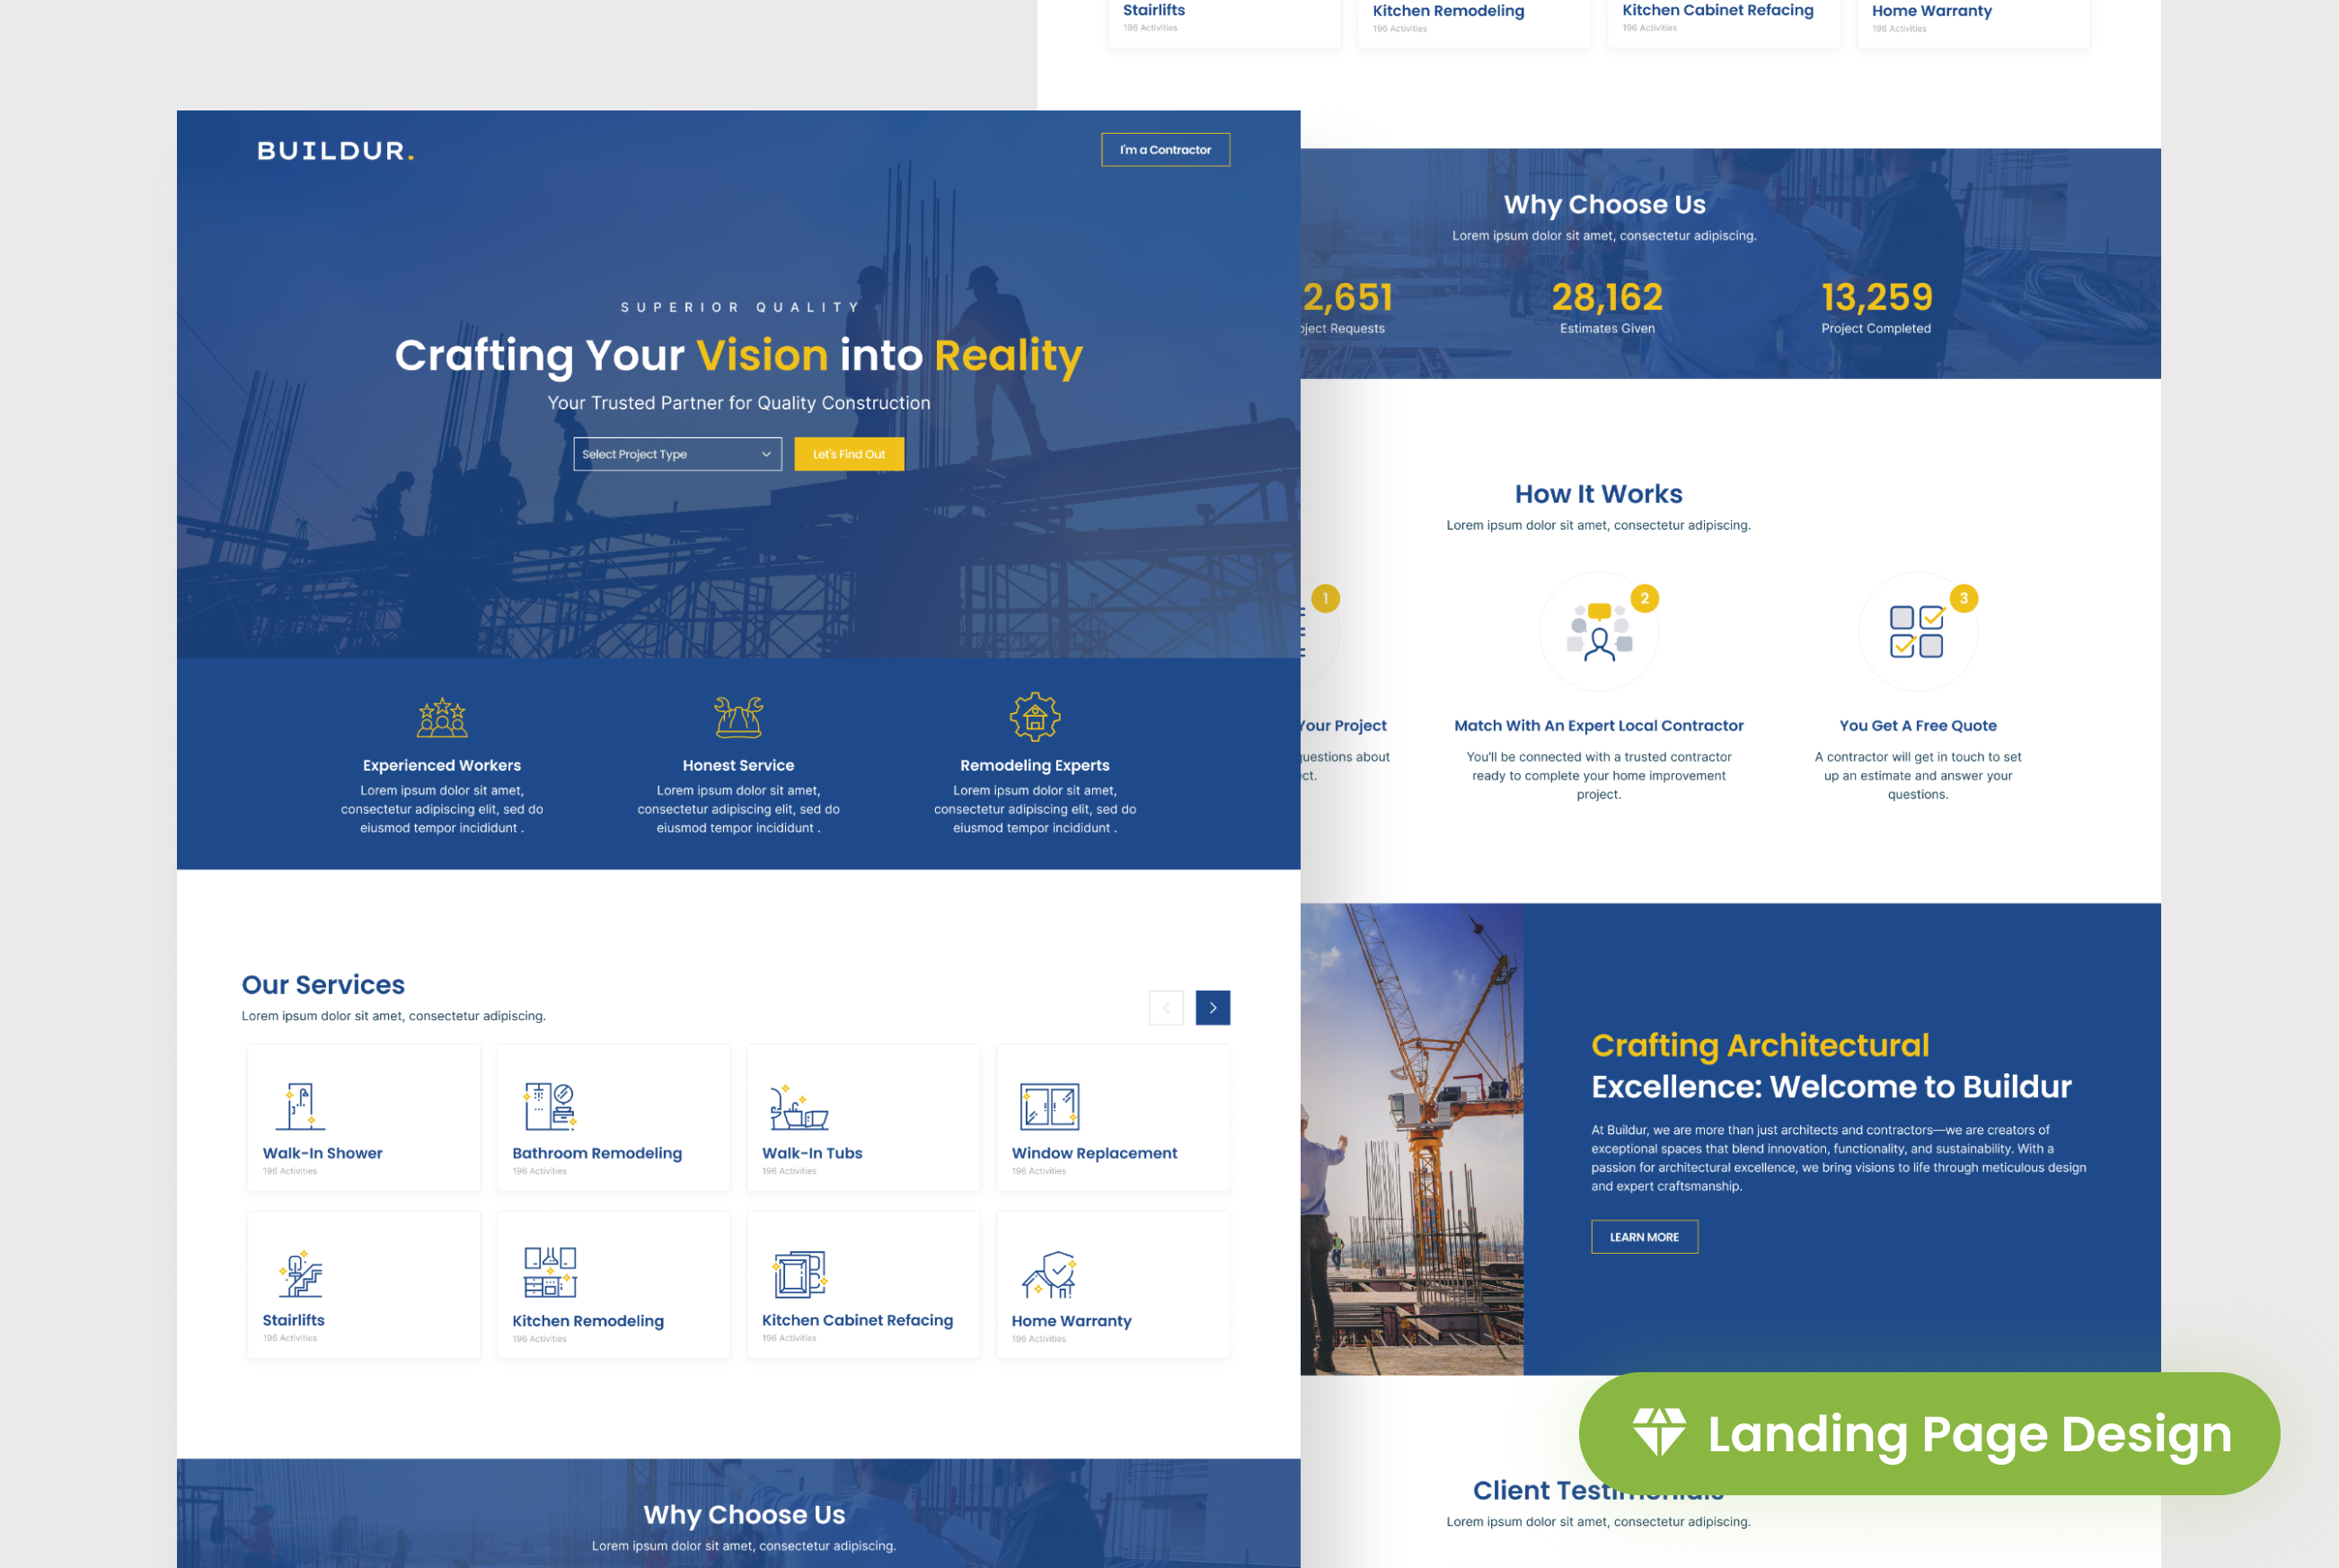The height and width of the screenshot is (1568, 2339).
Task: Click the crane construction photo
Action: (1412, 1139)
